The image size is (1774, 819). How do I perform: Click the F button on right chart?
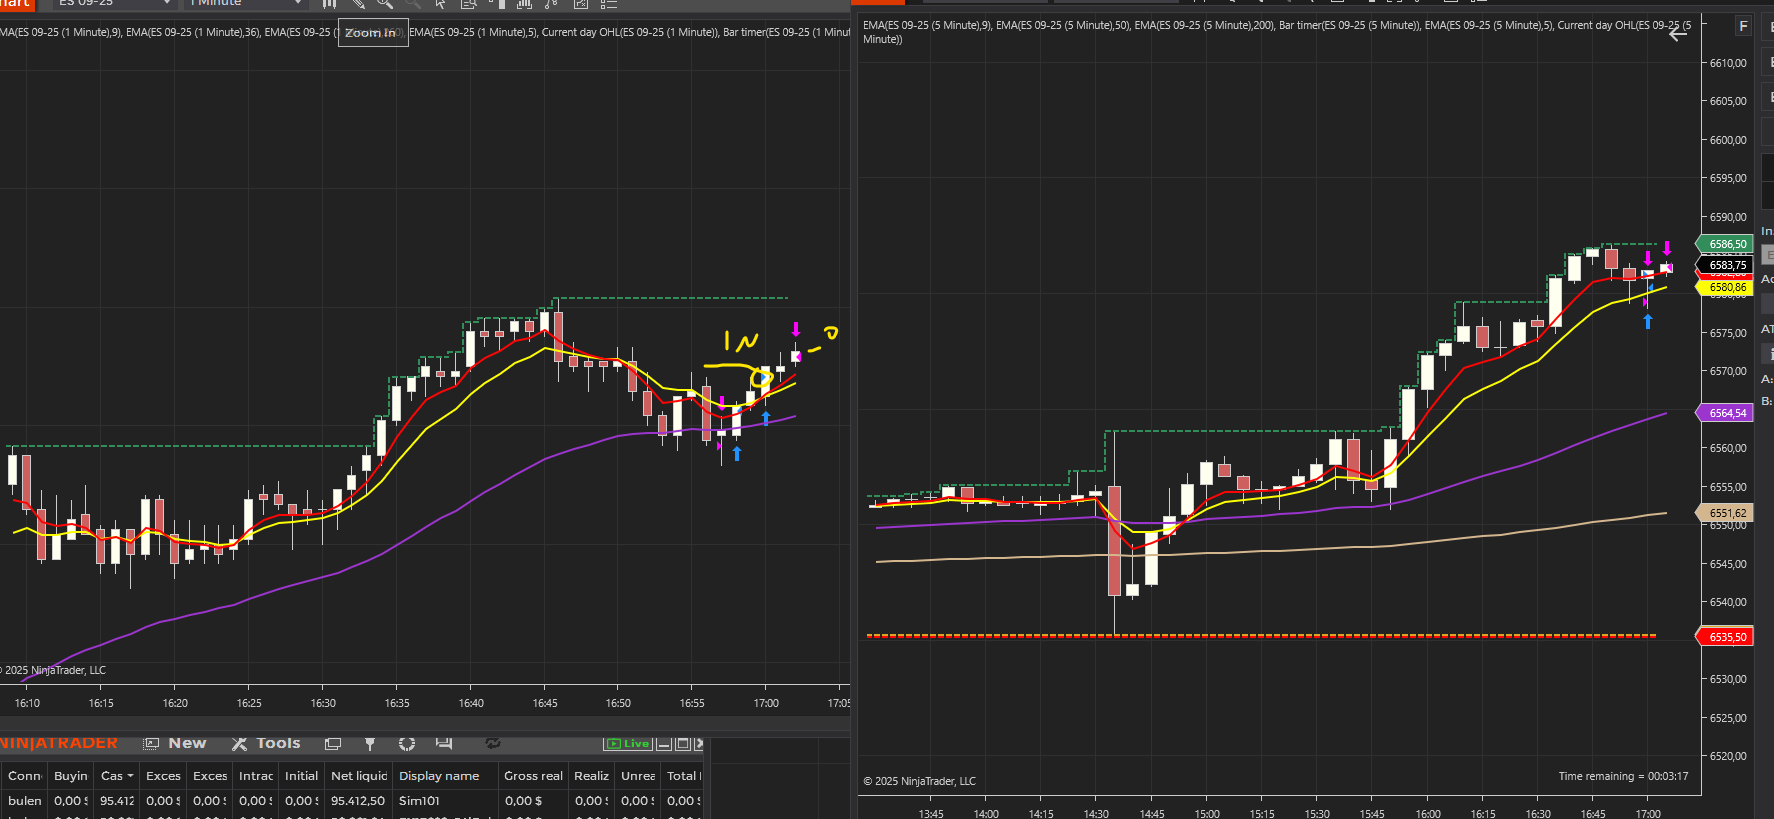[1744, 26]
